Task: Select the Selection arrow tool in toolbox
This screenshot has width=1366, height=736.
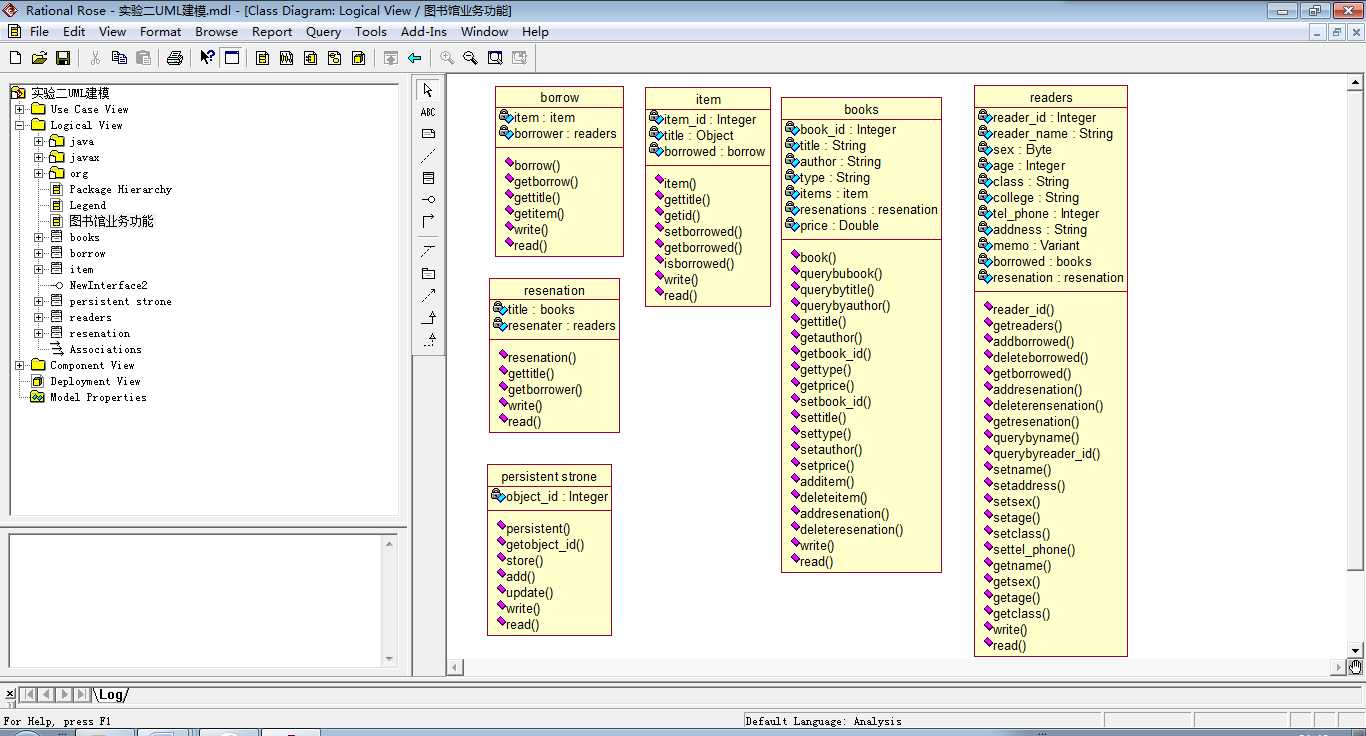Action: 428,90
